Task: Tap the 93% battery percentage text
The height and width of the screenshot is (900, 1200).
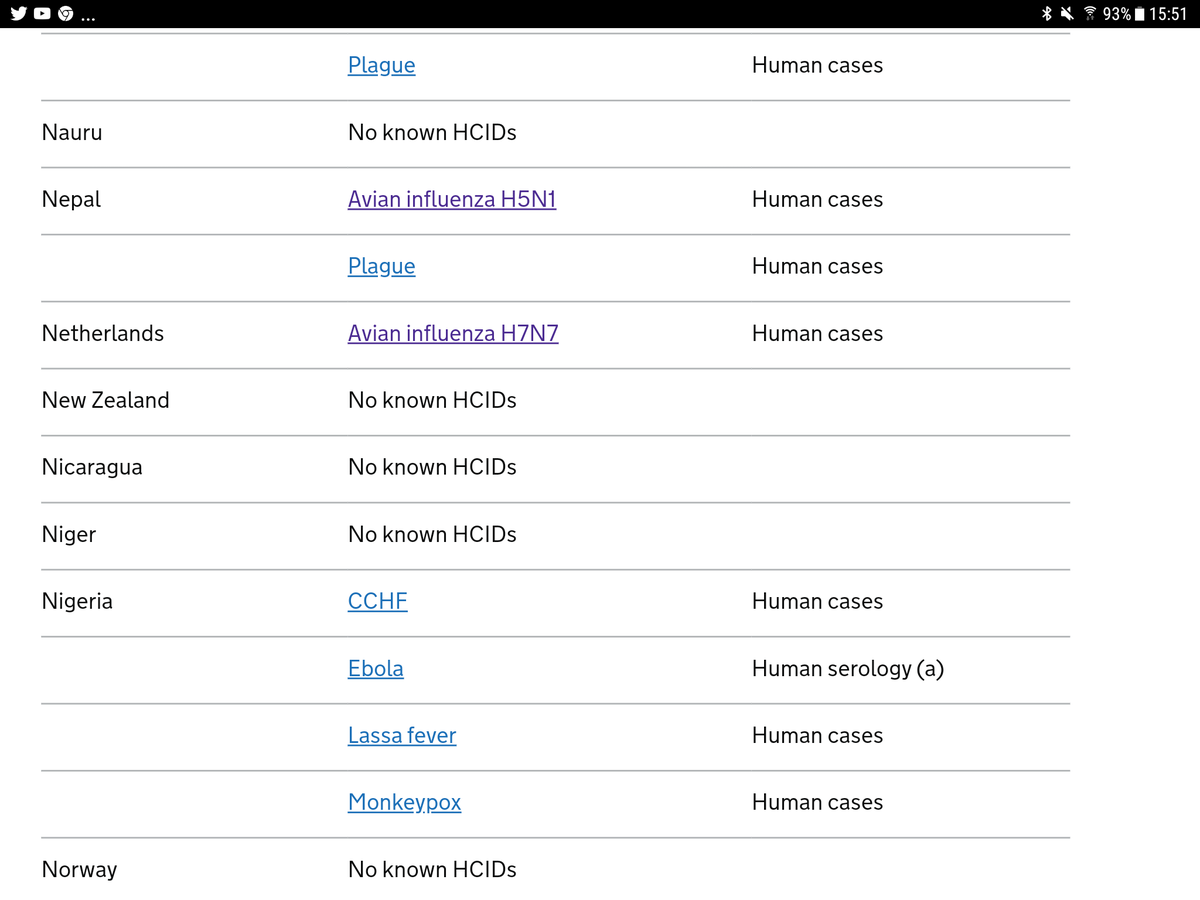Action: 1117,14
